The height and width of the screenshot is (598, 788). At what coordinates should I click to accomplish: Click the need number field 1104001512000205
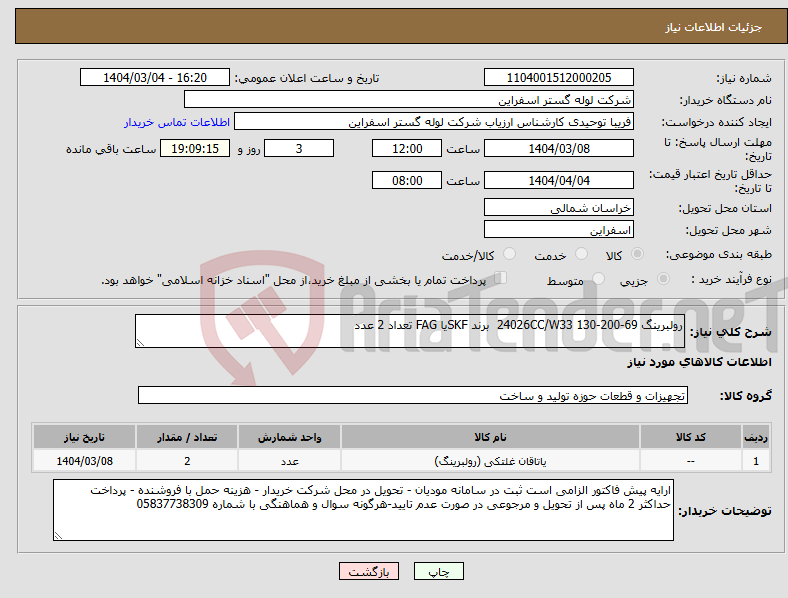point(559,77)
